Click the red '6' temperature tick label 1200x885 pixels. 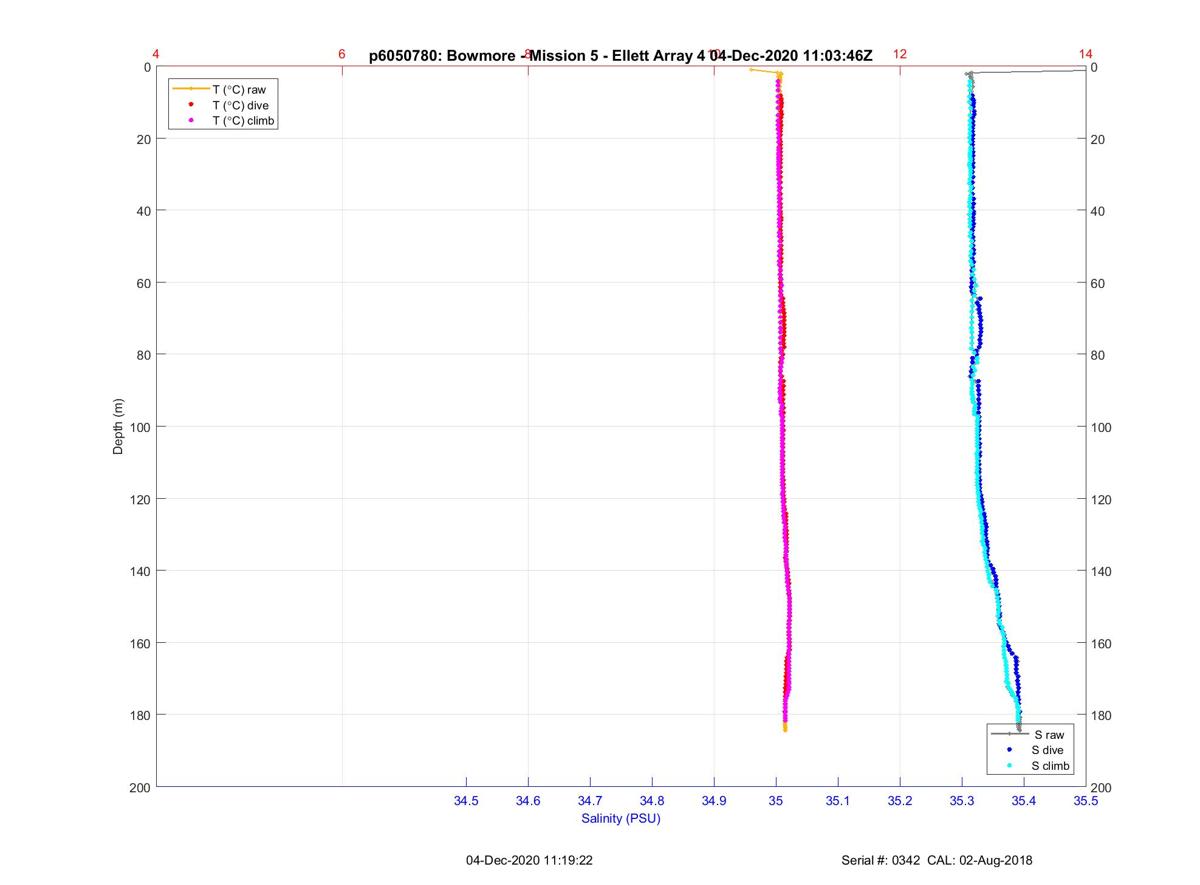click(x=342, y=54)
